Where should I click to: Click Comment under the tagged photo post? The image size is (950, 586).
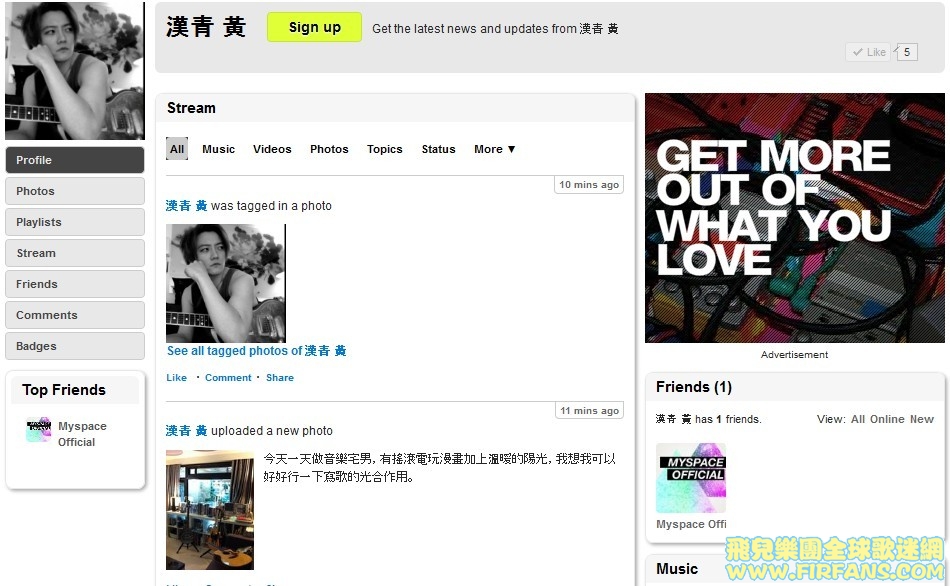(x=228, y=378)
